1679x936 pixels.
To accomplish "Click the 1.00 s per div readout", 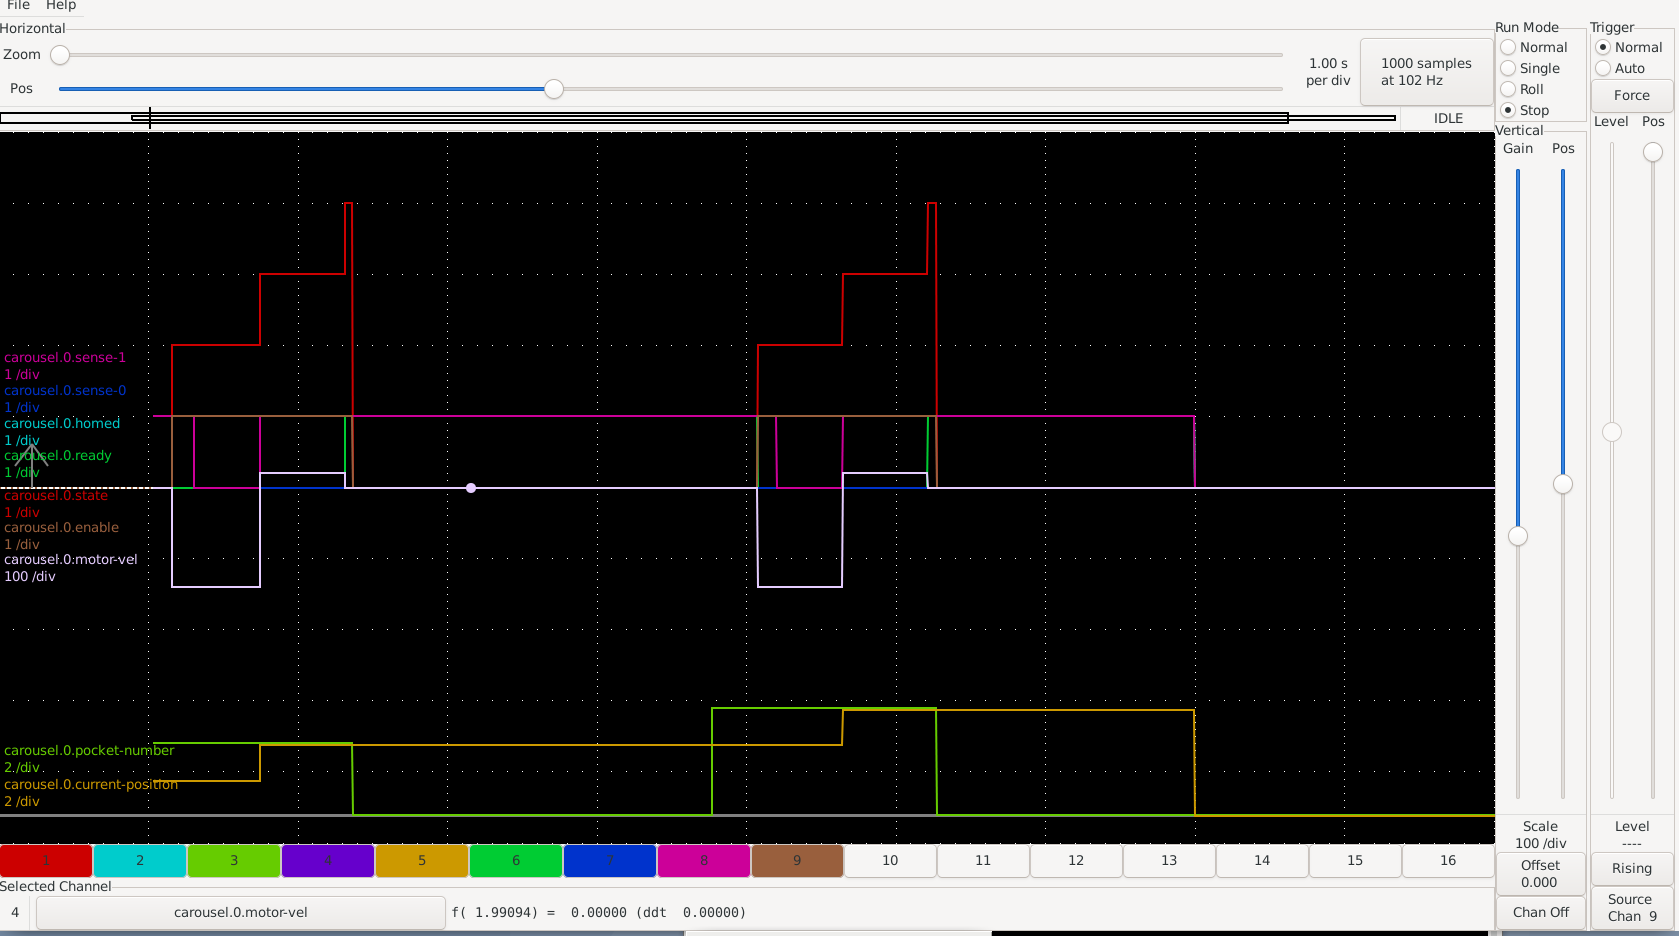I will 1328,72.
